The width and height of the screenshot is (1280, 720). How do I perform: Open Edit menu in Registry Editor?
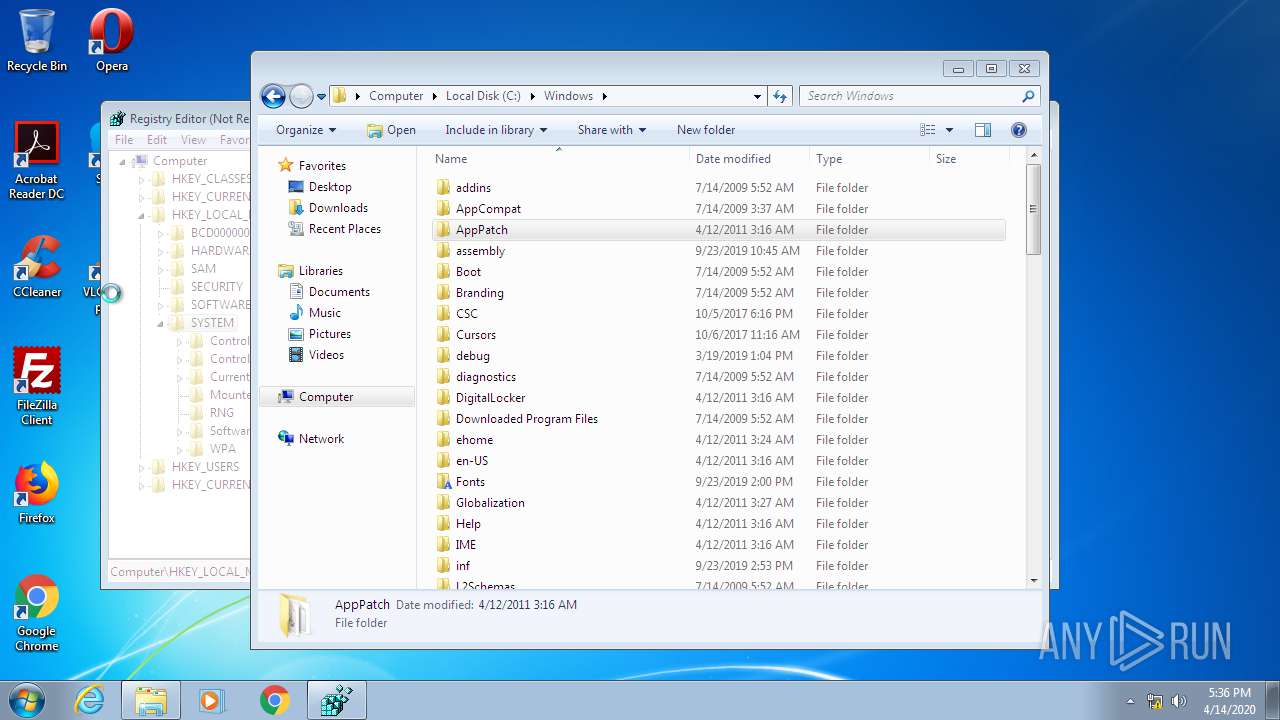(157, 140)
